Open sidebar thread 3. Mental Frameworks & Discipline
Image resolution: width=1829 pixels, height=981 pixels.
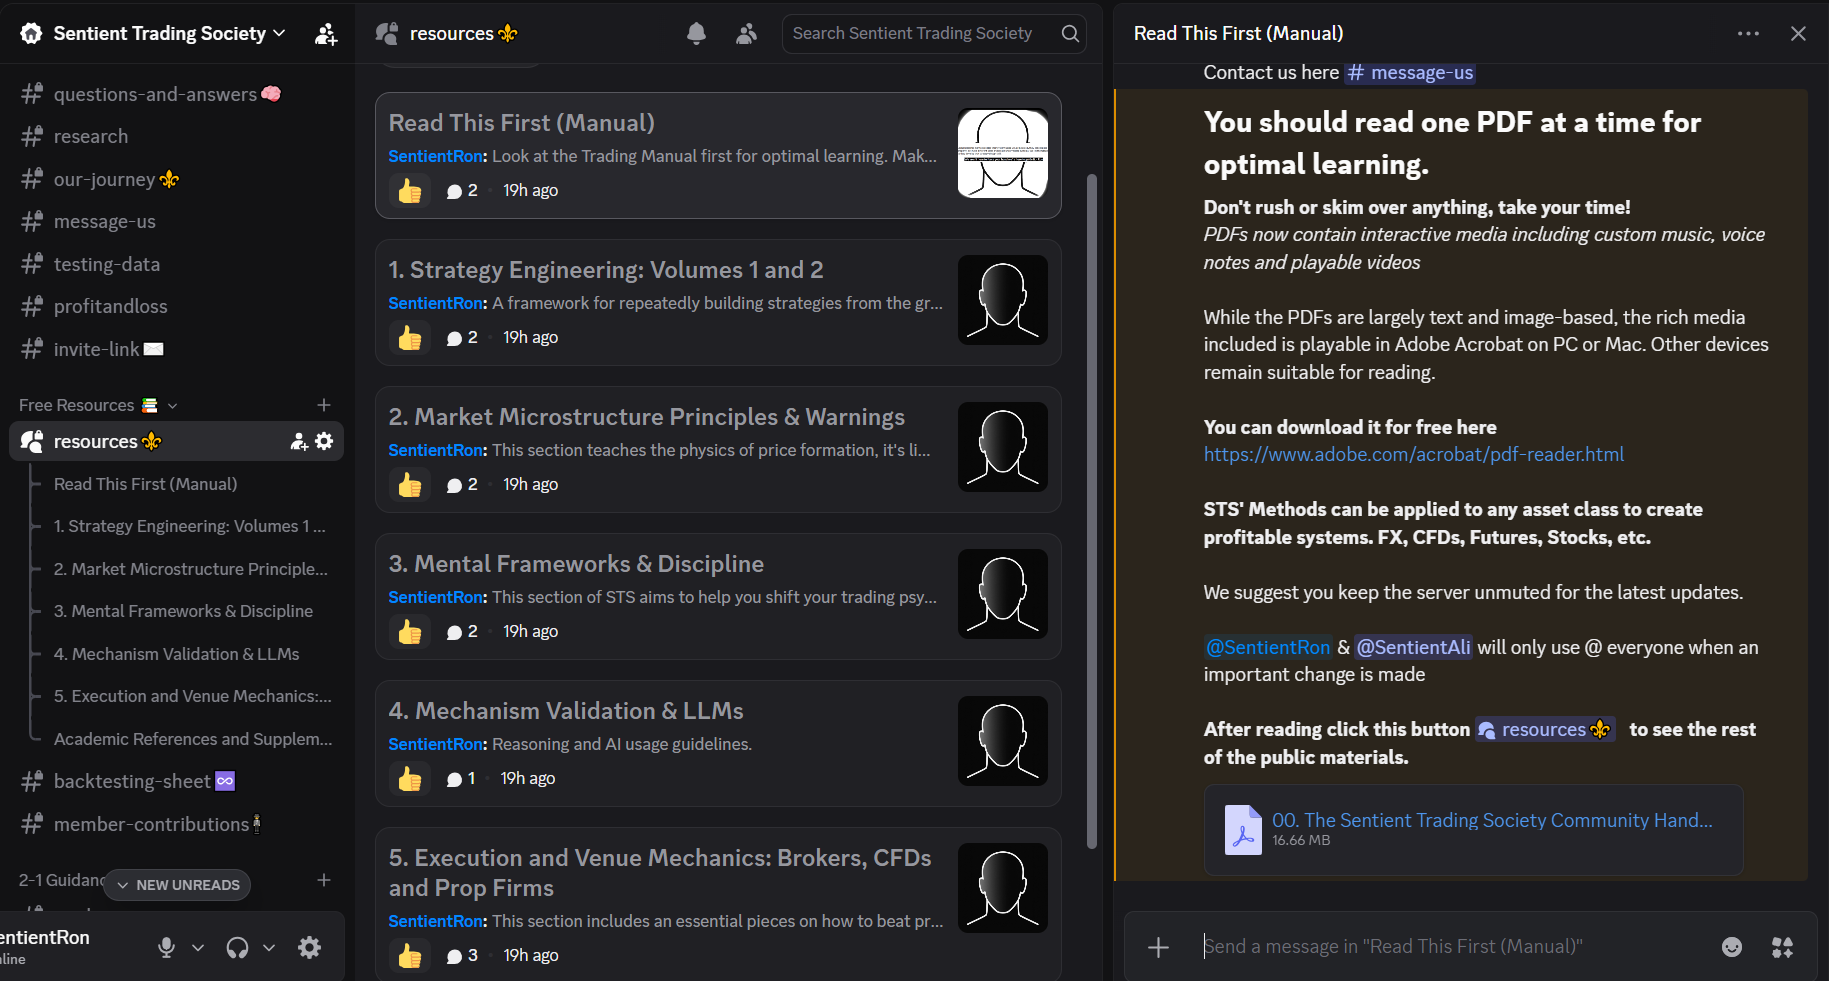[x=183, y=611]
